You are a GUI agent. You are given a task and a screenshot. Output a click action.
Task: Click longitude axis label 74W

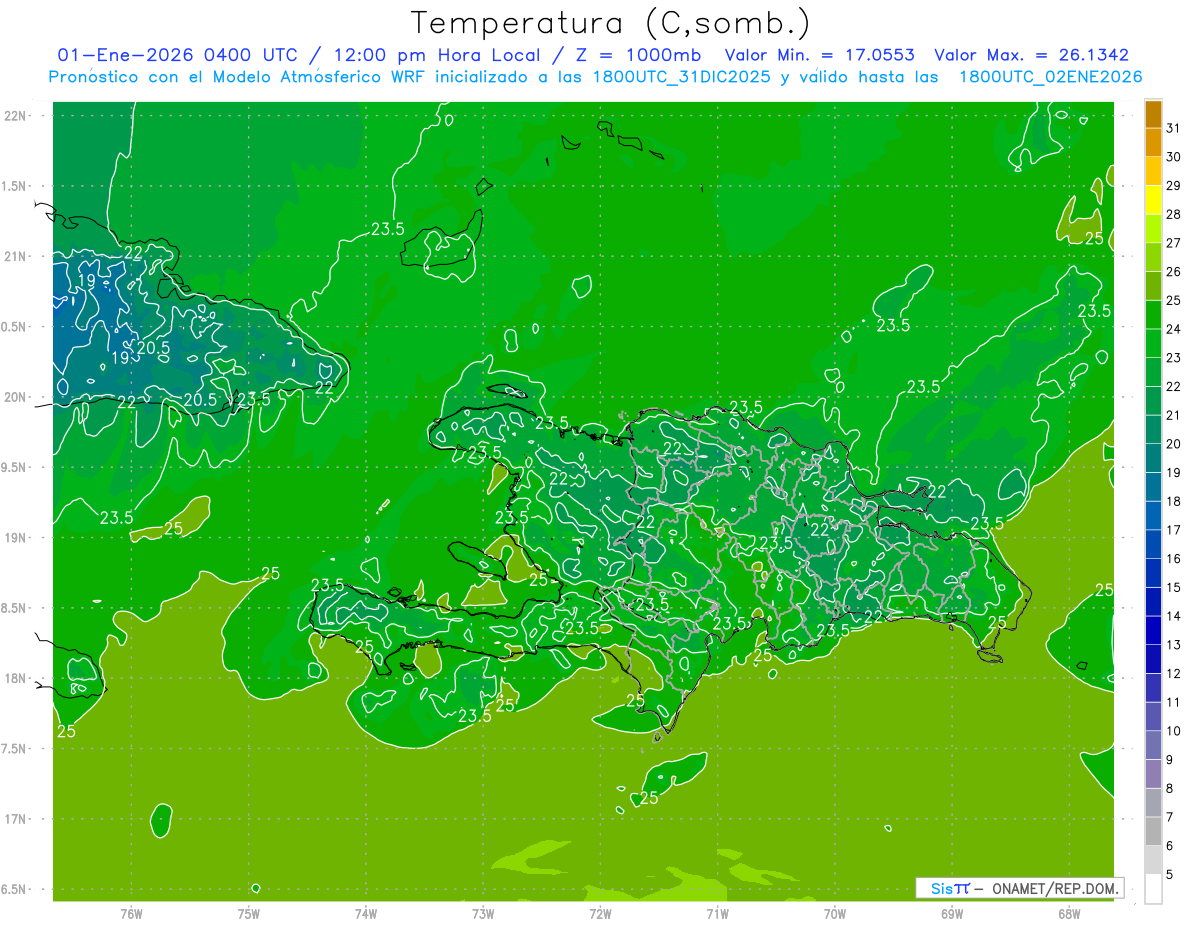(x=366, y=913)
